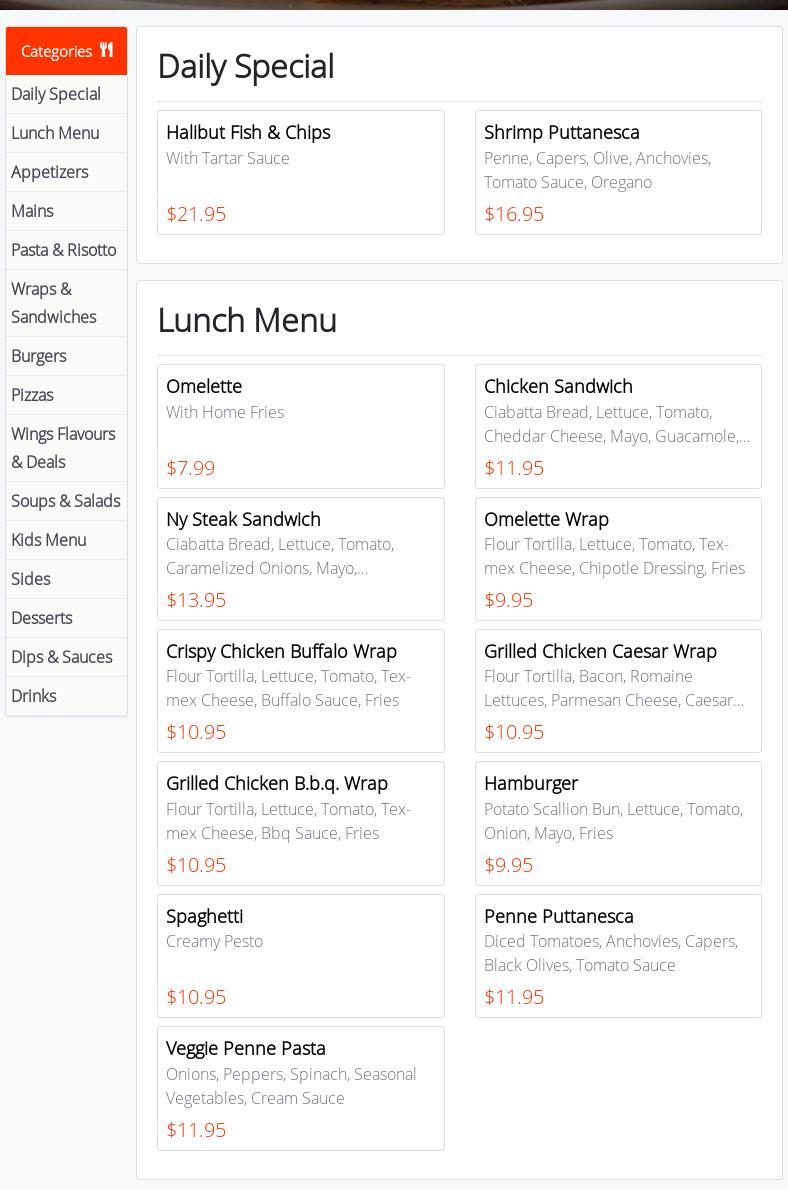The height and width of the screenshot is (1189, 788).
Task: Go to the Lunch Menu category
Action: click(66, 133)
